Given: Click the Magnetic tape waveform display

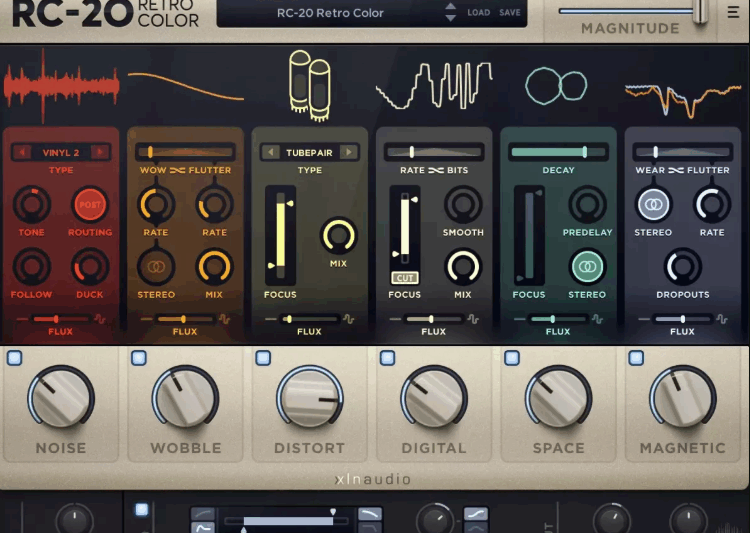Looking at the screenshot, I should pos(683,100).
